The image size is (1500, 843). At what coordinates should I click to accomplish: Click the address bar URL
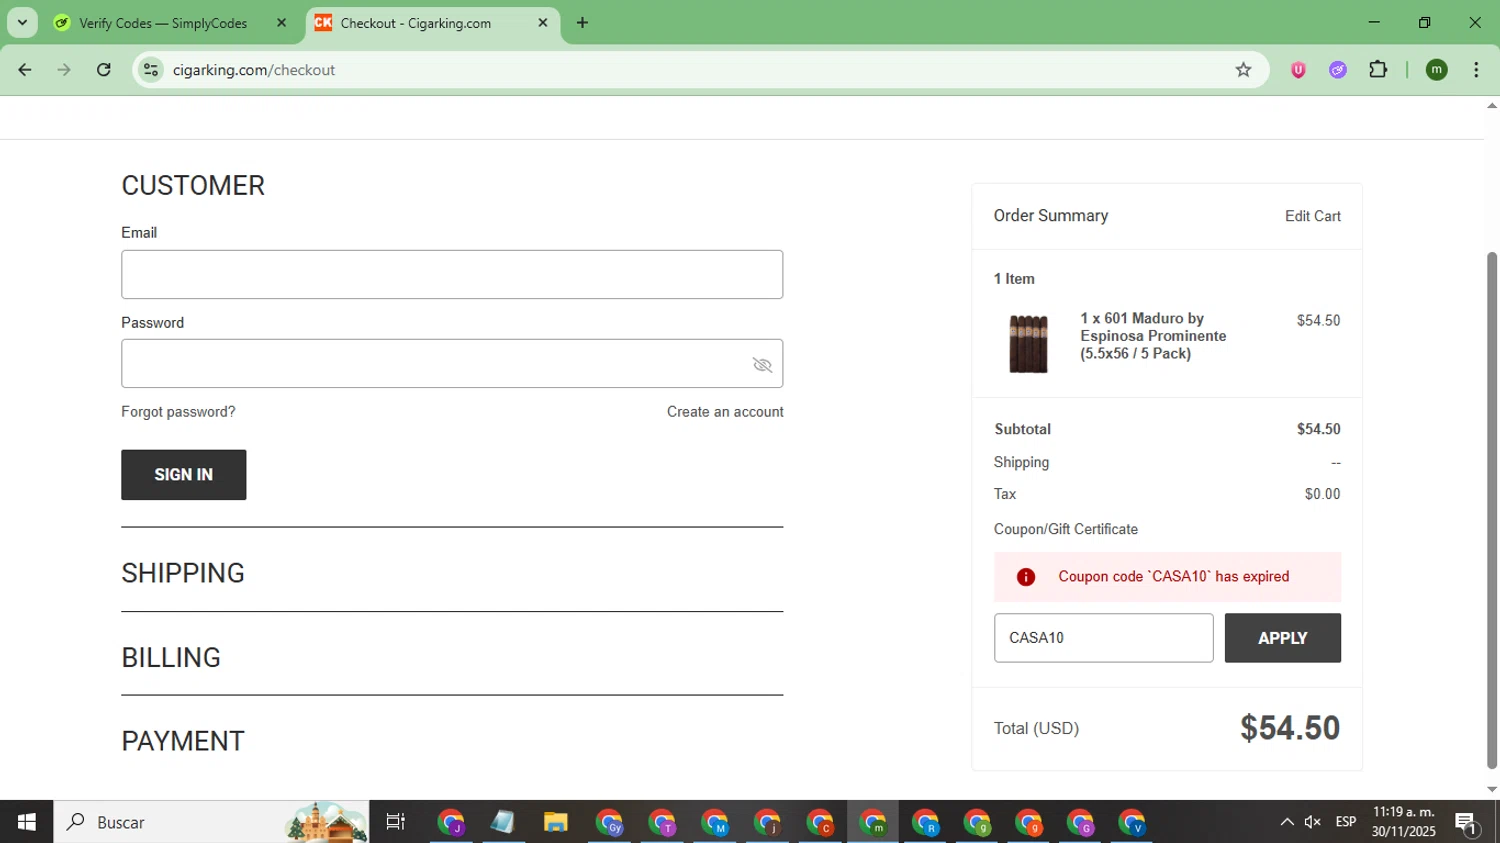pyautogui.click(x=254, y=70)
